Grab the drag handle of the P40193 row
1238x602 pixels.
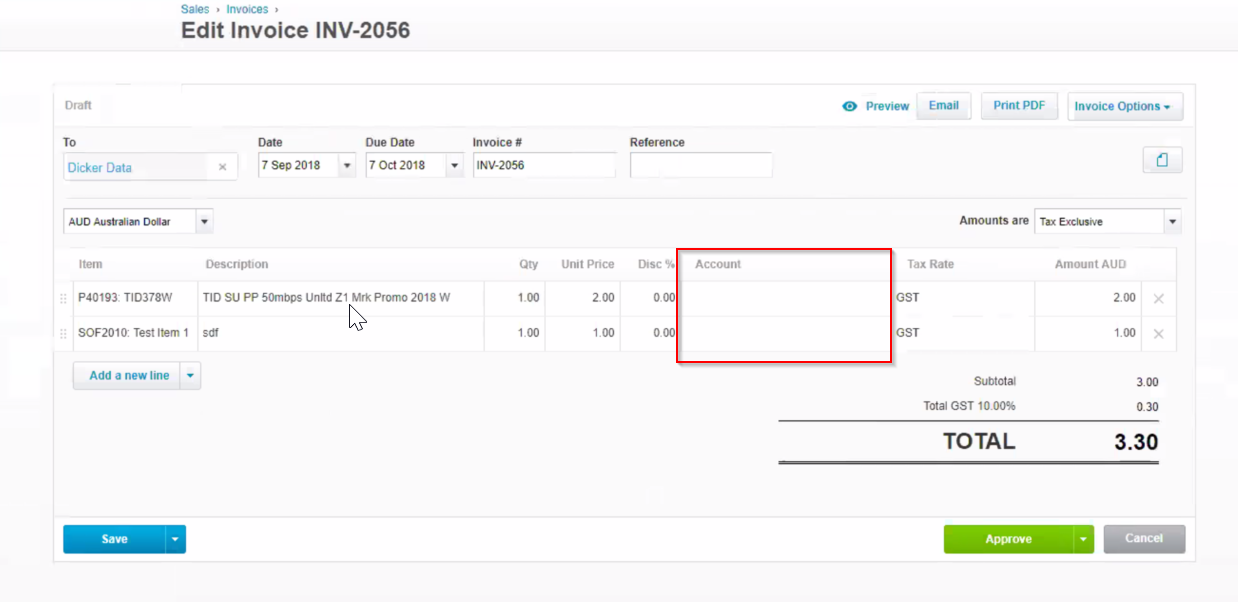64,298
